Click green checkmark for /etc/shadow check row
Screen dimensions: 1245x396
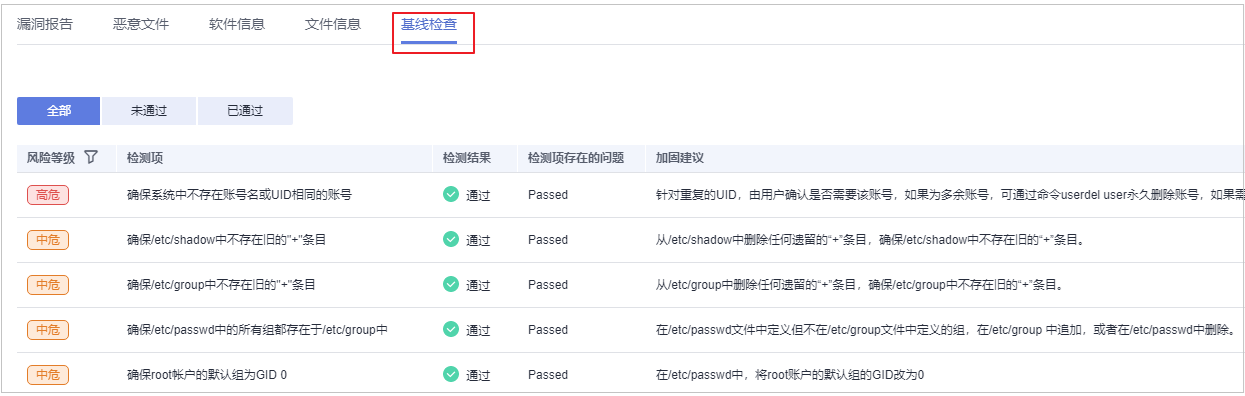pos(450,239)
